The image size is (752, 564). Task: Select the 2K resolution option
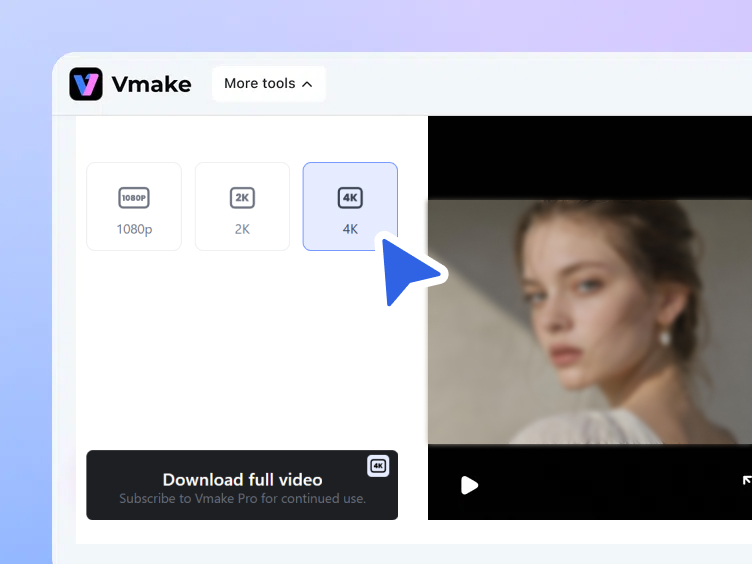(x=242, y=206)
